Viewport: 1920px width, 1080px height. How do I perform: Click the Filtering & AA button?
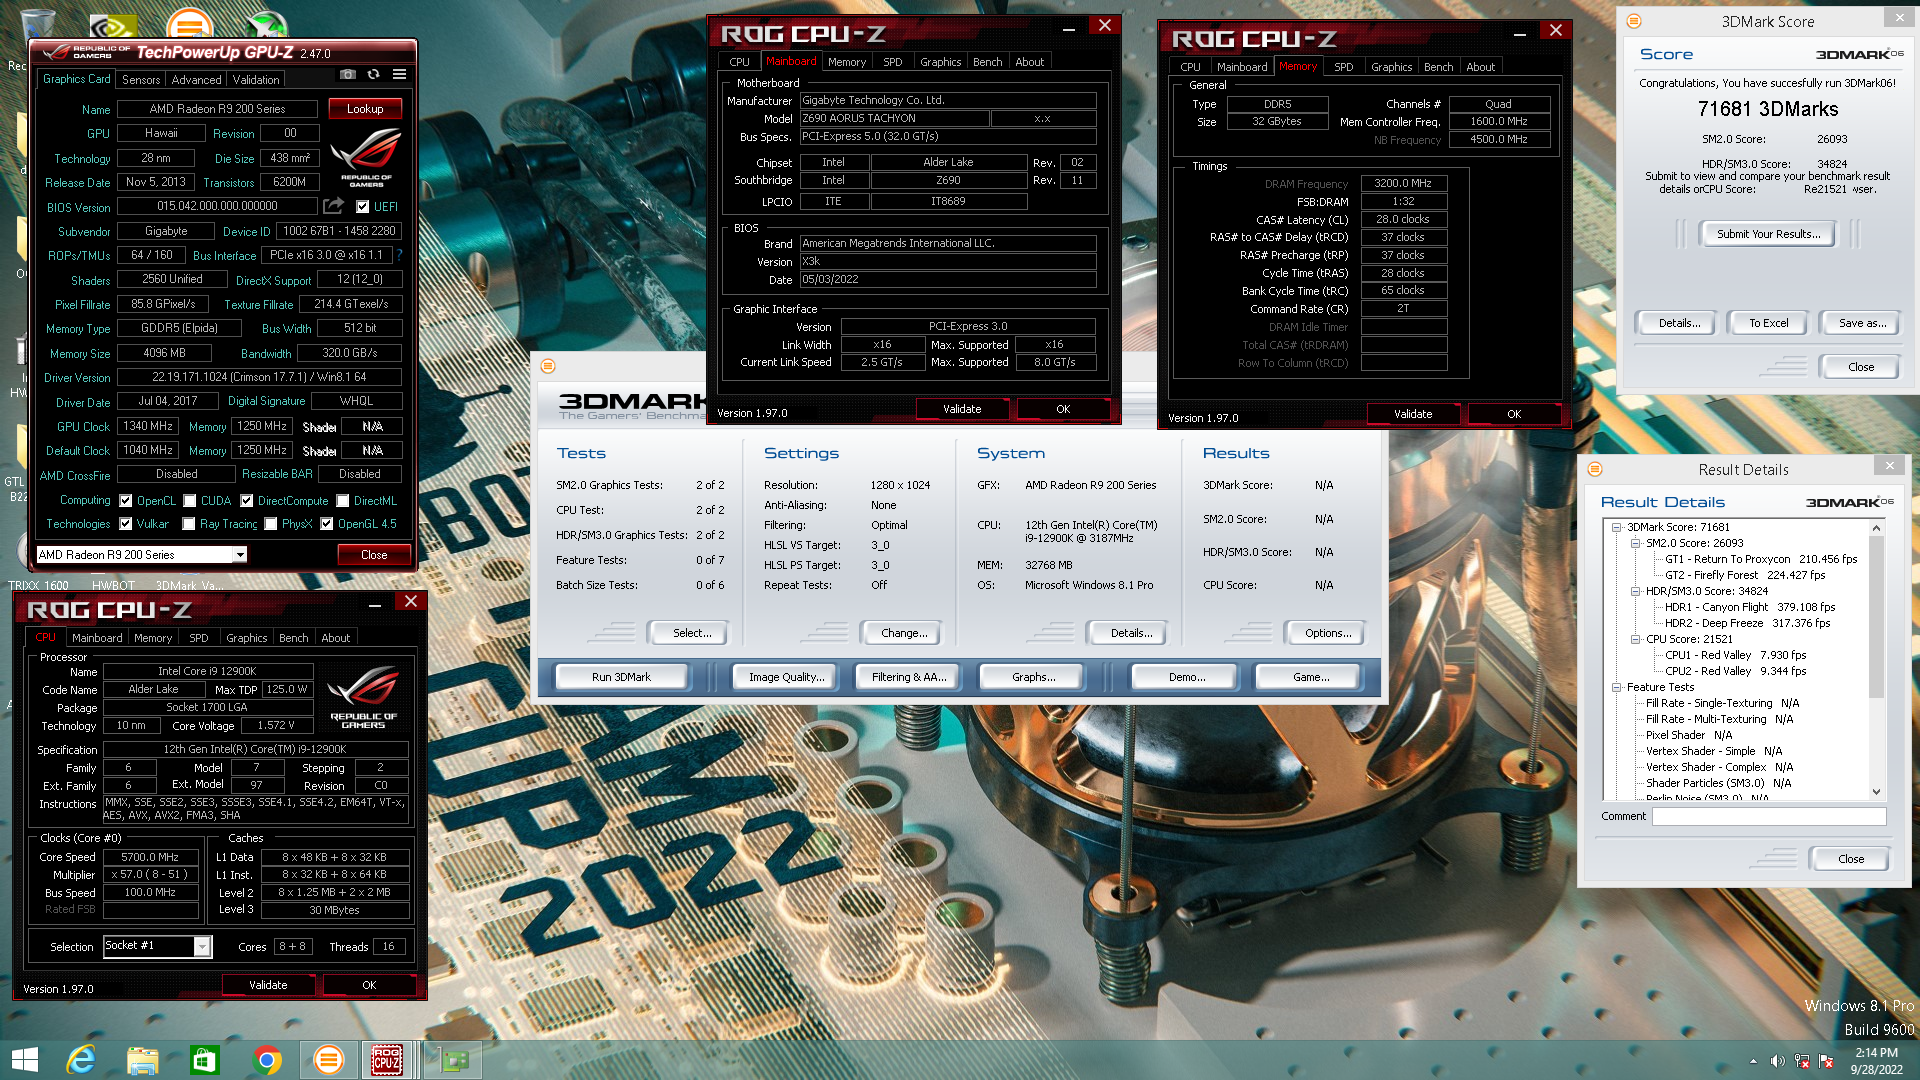(x=908, y=677)
